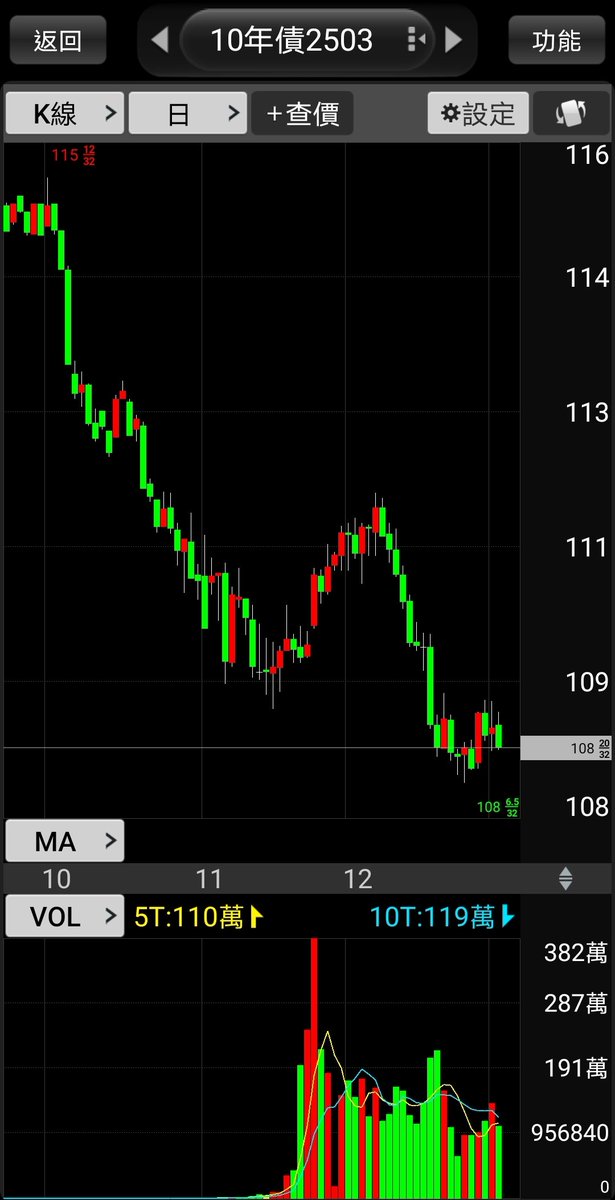This screenshot has height=1200, width=615.
Task: Expand the MA indicator selector
Action: point(65,841)
